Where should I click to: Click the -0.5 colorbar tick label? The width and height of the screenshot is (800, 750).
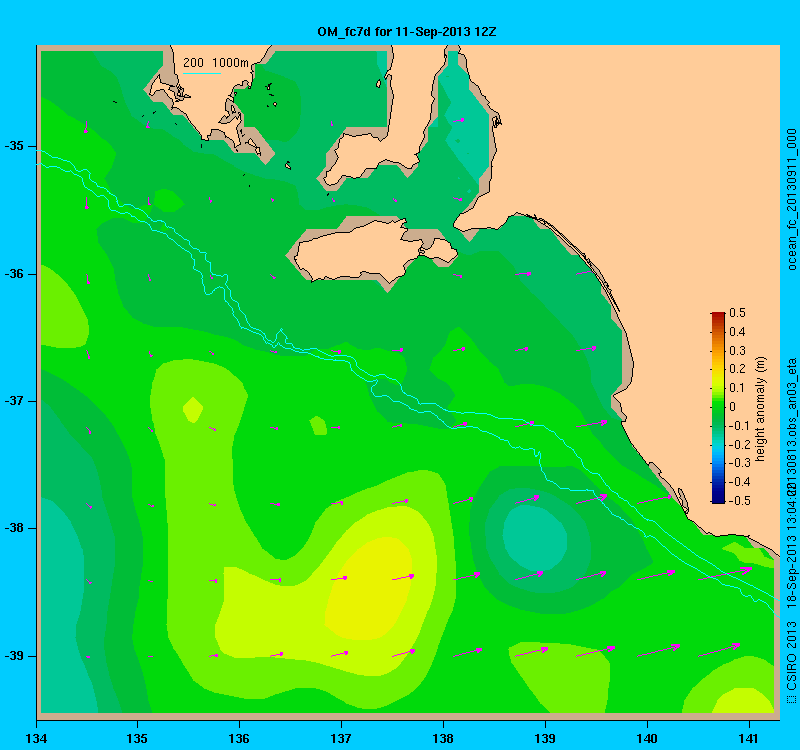(739, 501)
